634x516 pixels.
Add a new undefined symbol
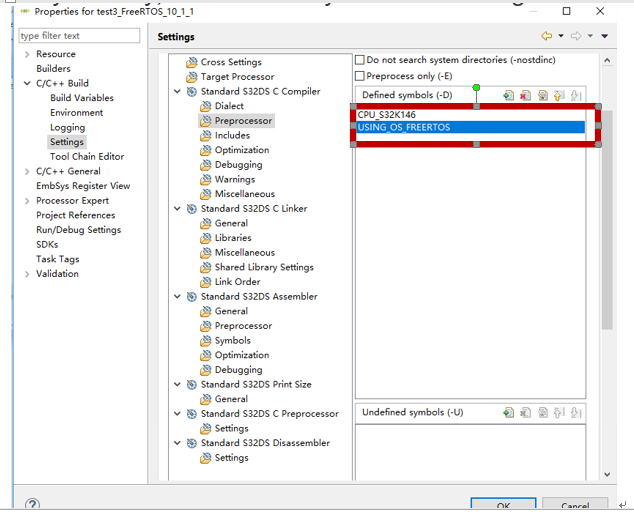click(509, 412)
